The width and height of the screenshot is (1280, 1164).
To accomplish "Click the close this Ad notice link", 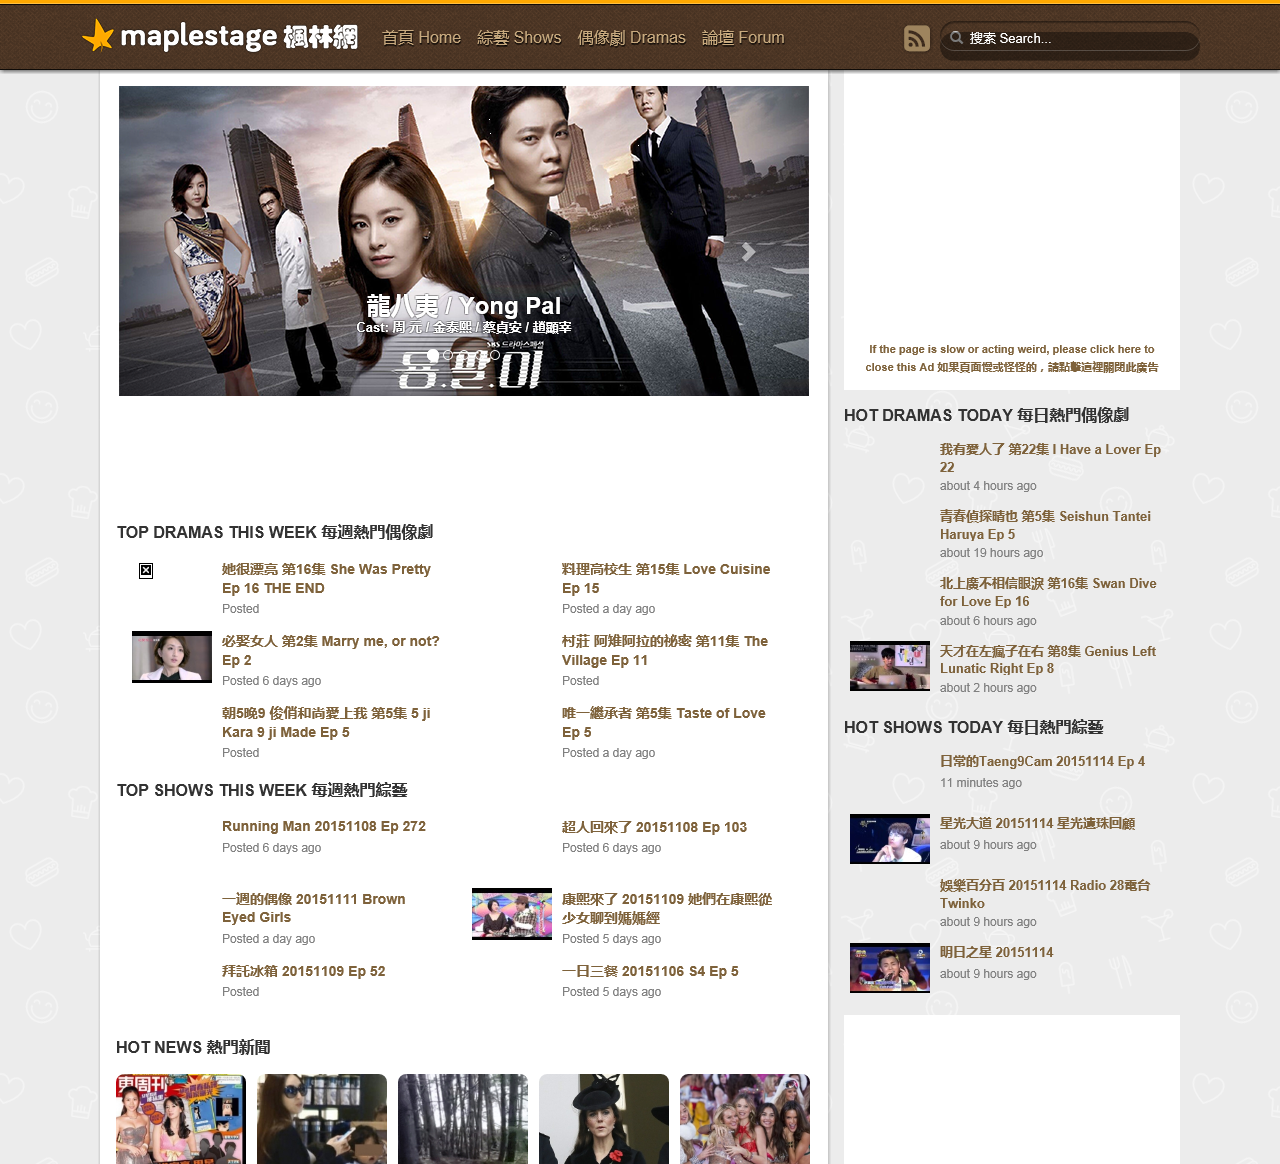I will tap(1012, 358).
